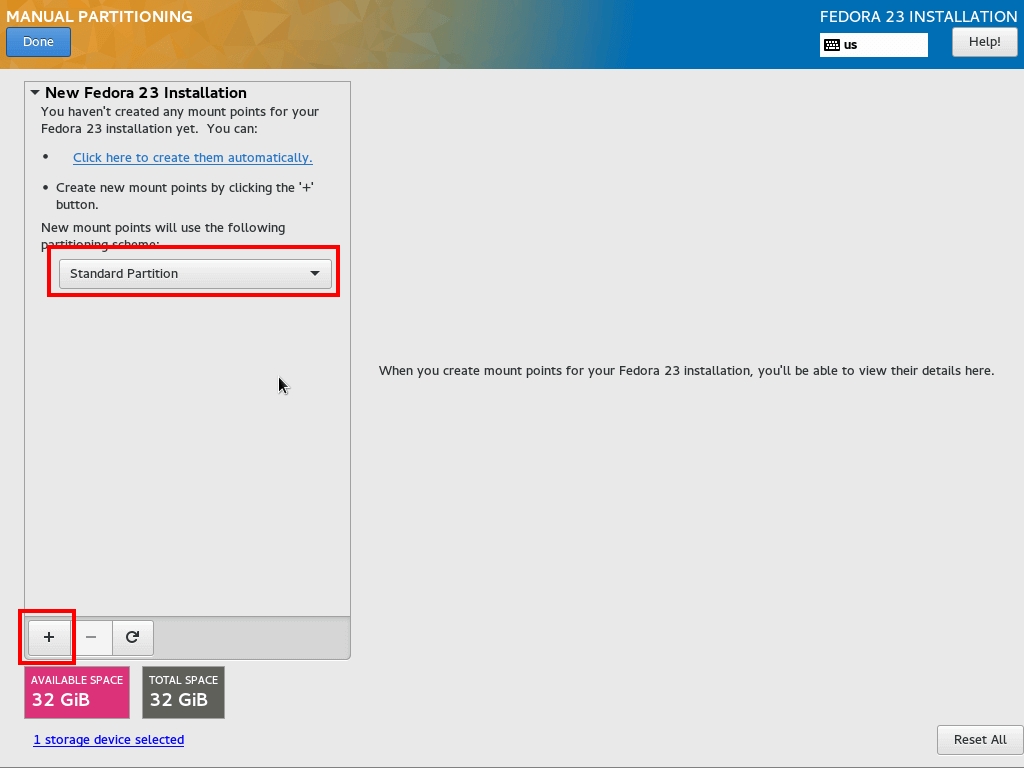Click the AVAILABLE SPACE 32 GiB box
Image resolution: width=1024 pixels, height=768 pixels.
tap(77, 692)
